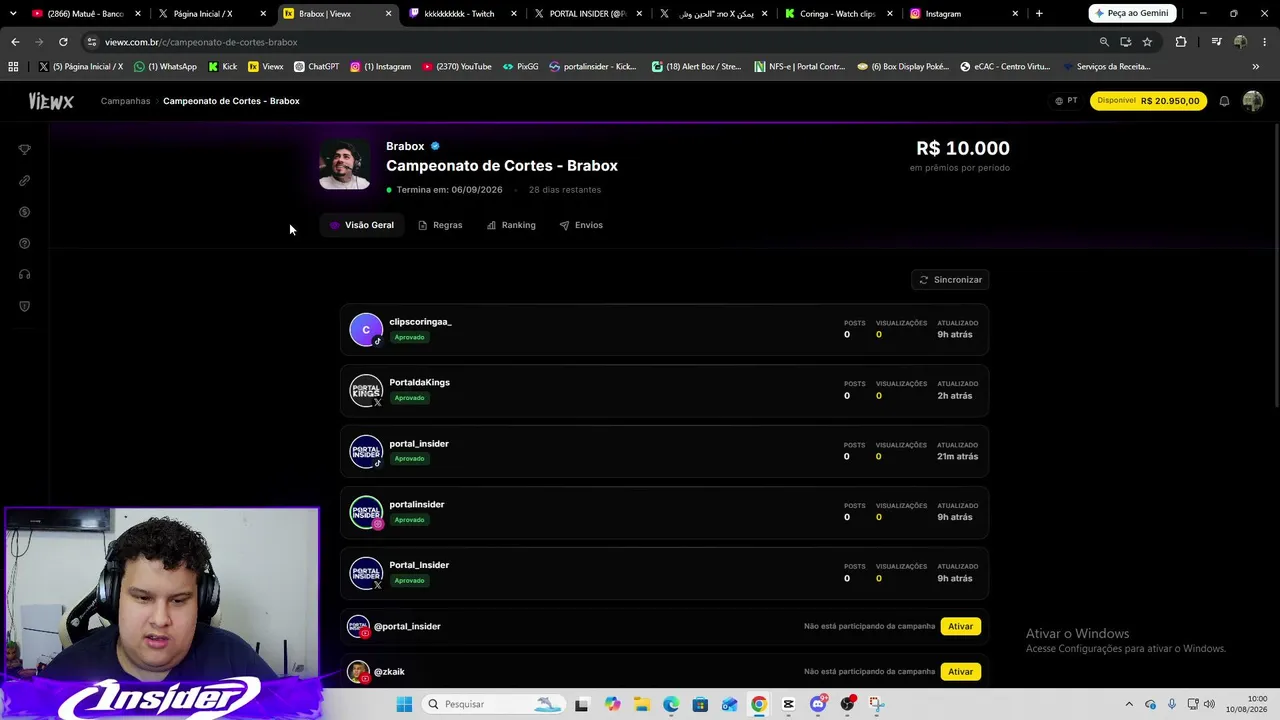The width and height of the screenshot is (1280, 720).
Task: Click the Brabox campaign profile picture
Action: click(x=344, y=164)
